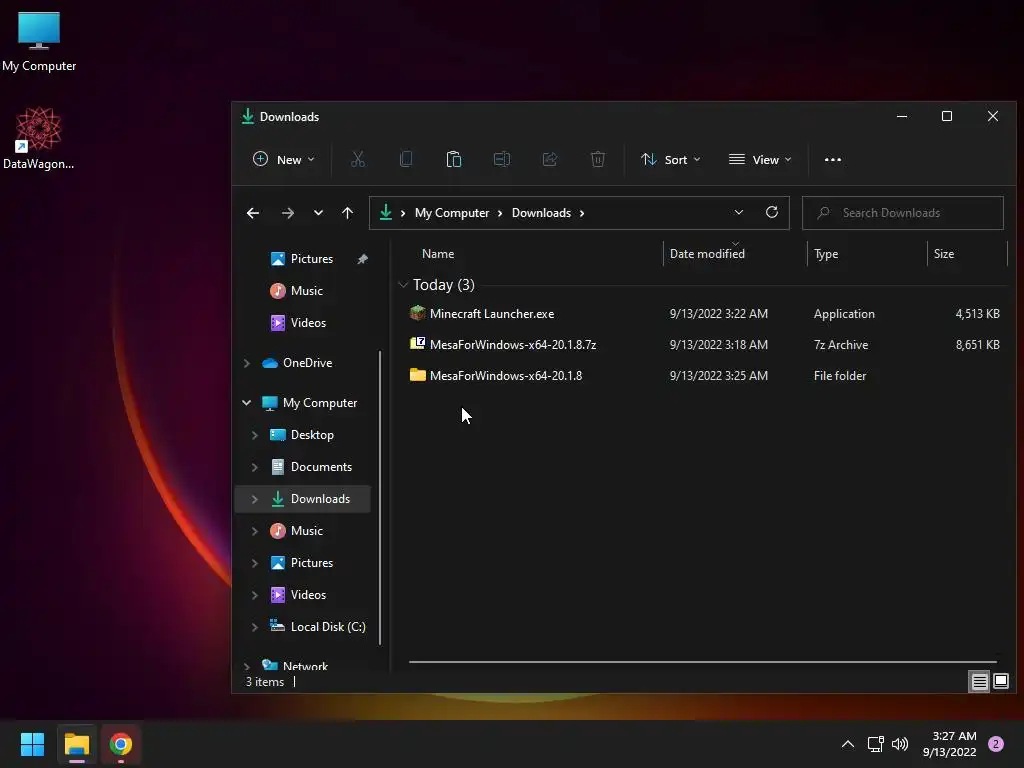
Task: Open the taskbar clock and date
Action: [x=950, y=744]
